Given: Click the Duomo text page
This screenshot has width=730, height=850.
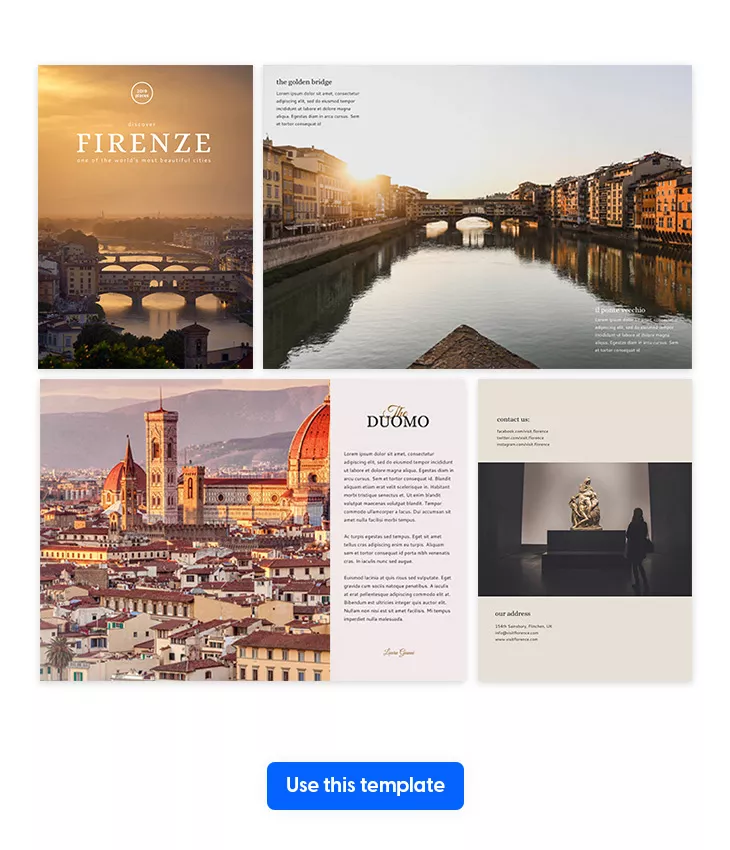Looking at the screenshot, I should click(x=398, y=530).
